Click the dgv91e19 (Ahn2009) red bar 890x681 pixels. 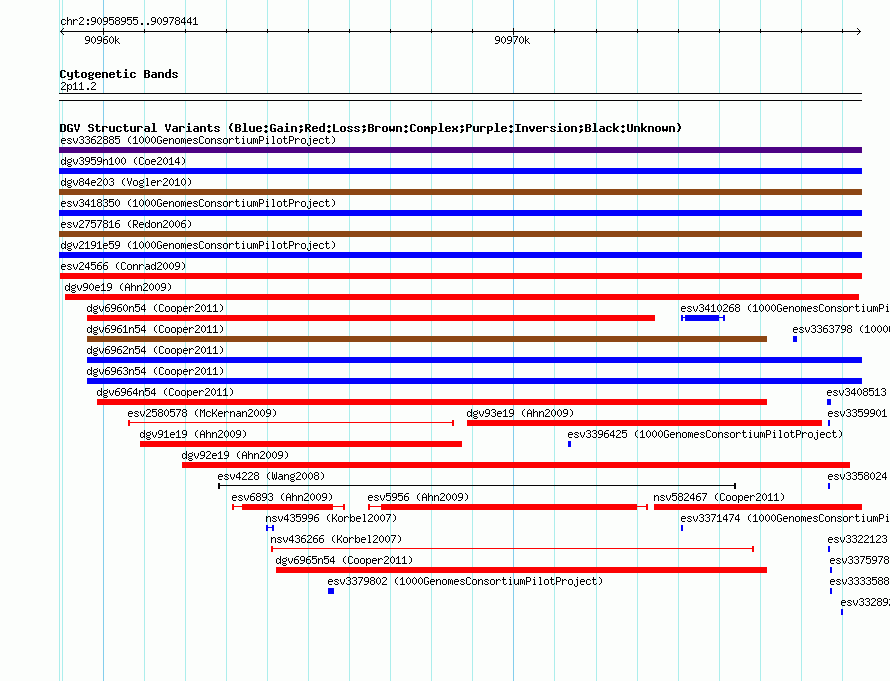point(301,444)
